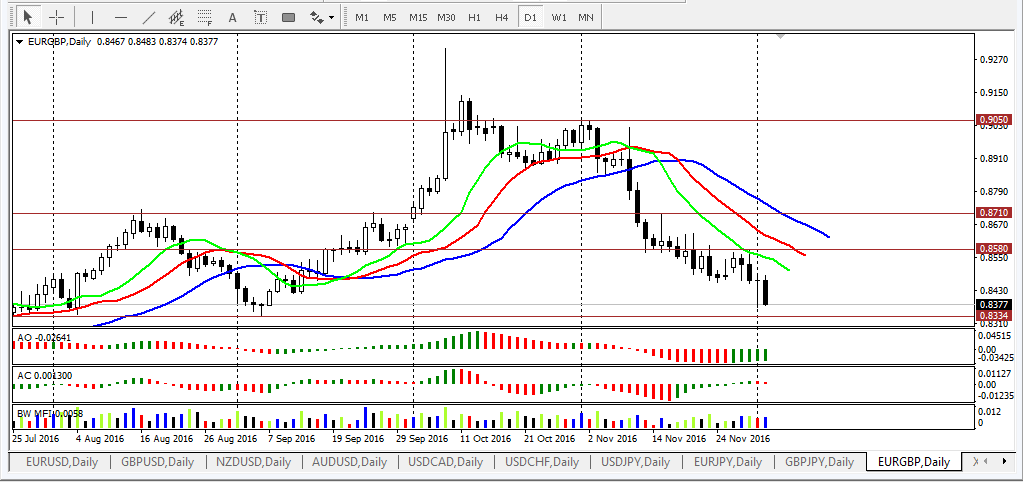Select the active EURGBP,Daily tab

tap(913, 462)
